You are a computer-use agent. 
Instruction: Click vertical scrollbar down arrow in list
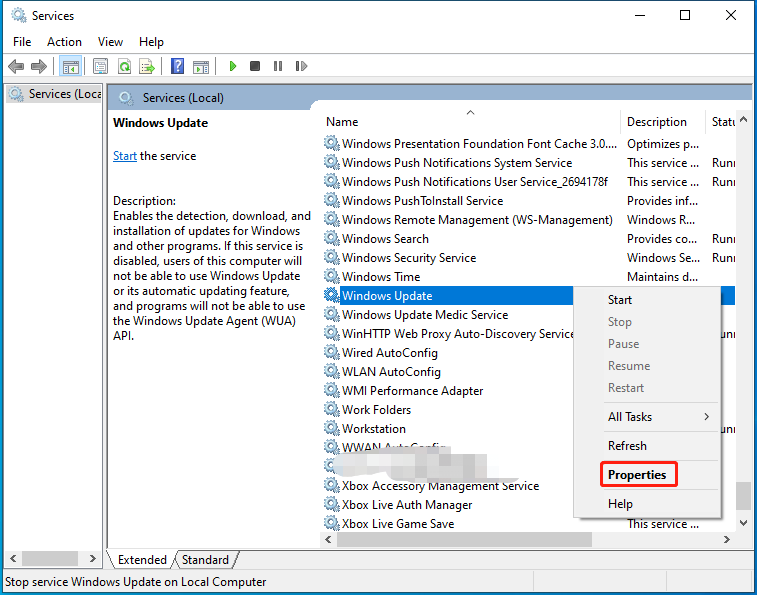click(743, 523)
